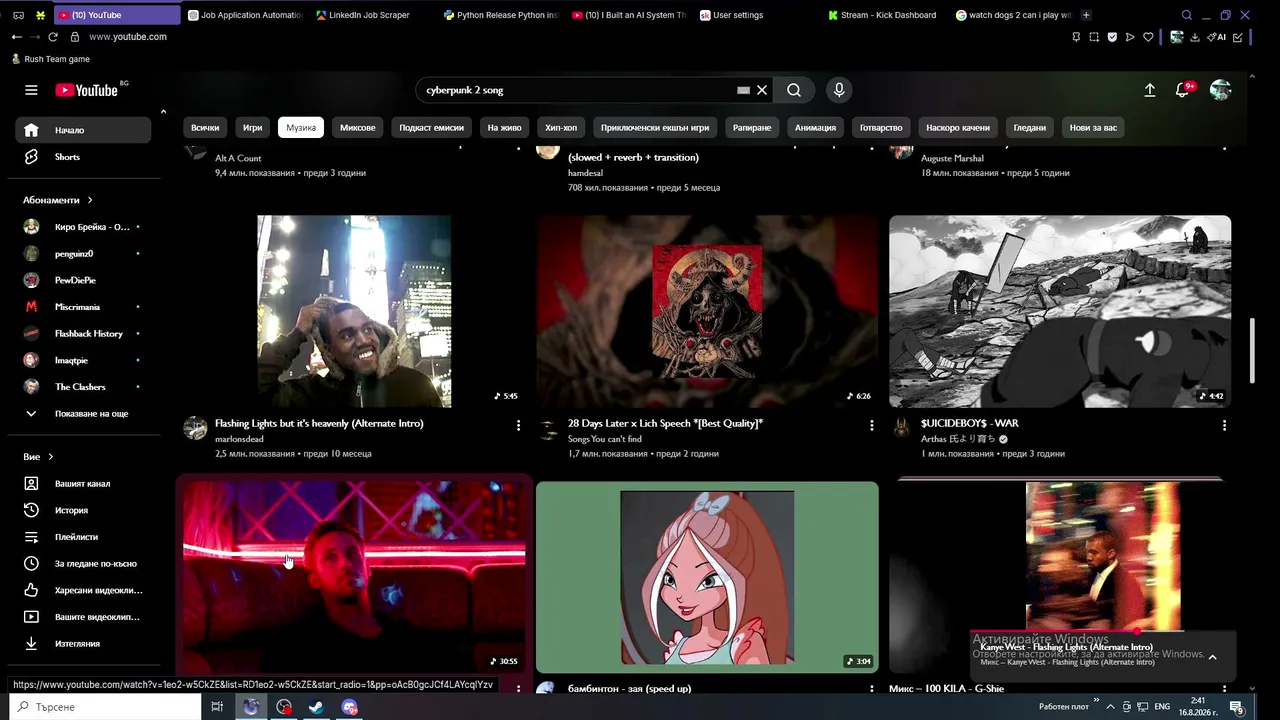The height and width of the screenshot is (720, 1280).
Task: Click the page vertical scrollbar thumb
Action: point(1253,350)
